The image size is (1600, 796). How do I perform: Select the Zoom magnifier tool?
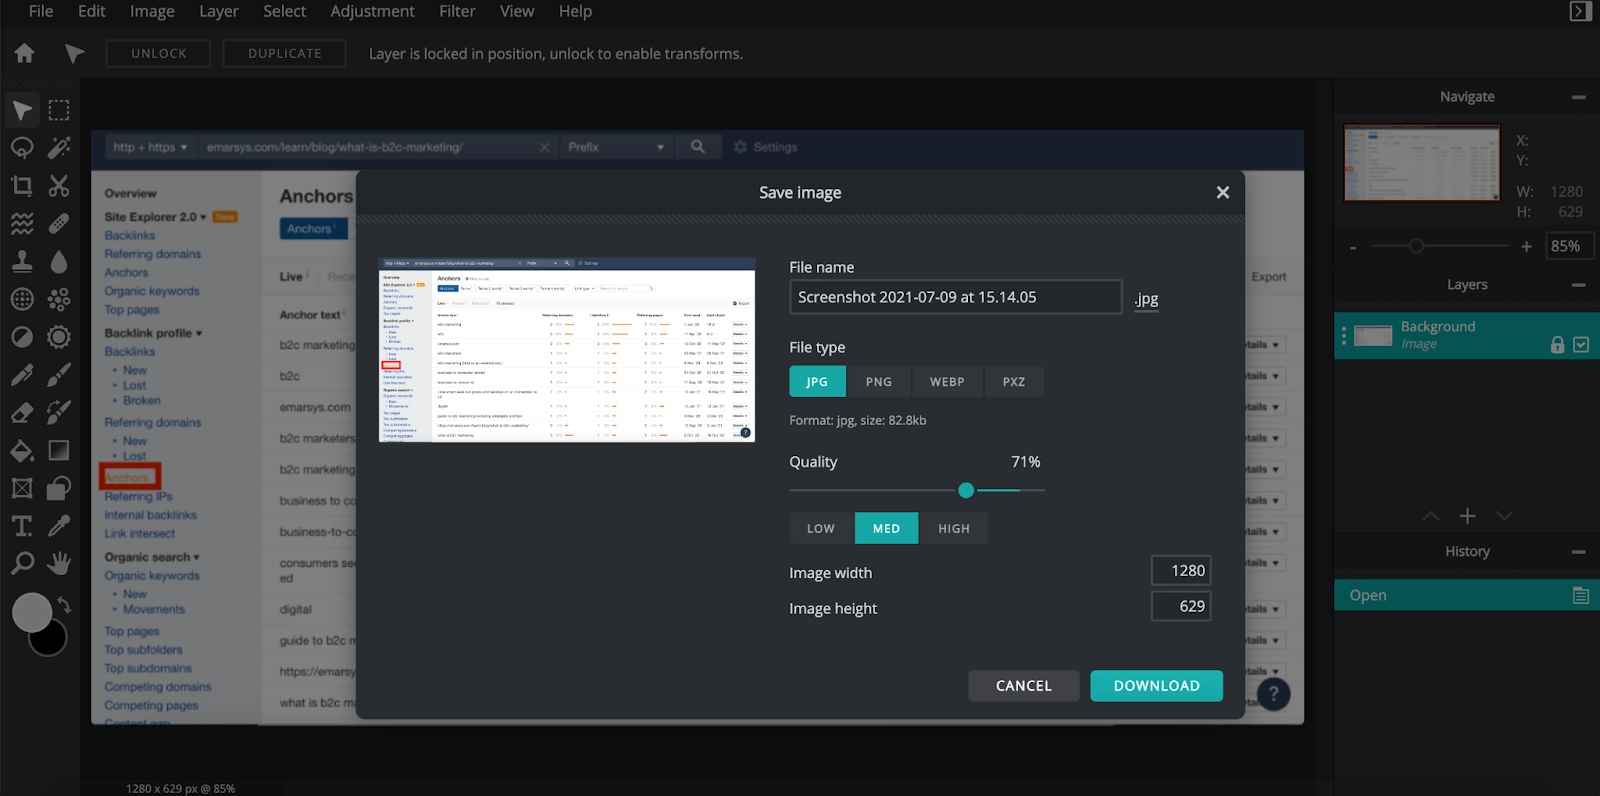[x=22, y=563]
